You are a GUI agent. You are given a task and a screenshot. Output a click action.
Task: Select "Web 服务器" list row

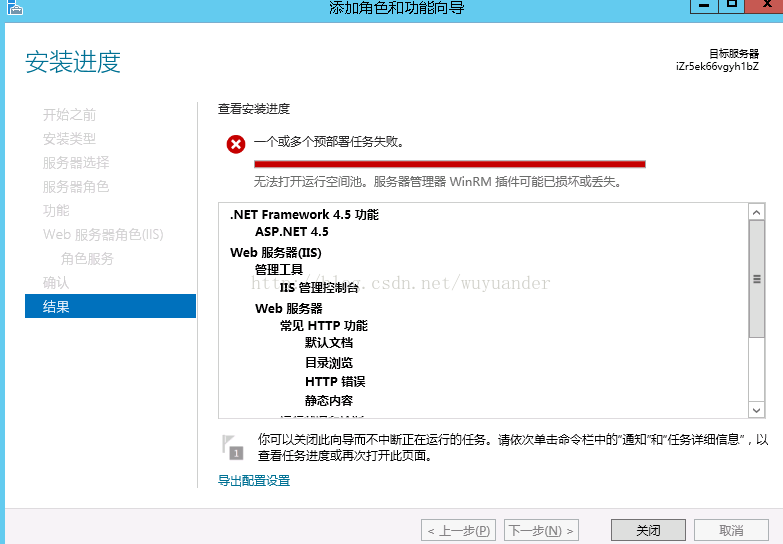289,309
